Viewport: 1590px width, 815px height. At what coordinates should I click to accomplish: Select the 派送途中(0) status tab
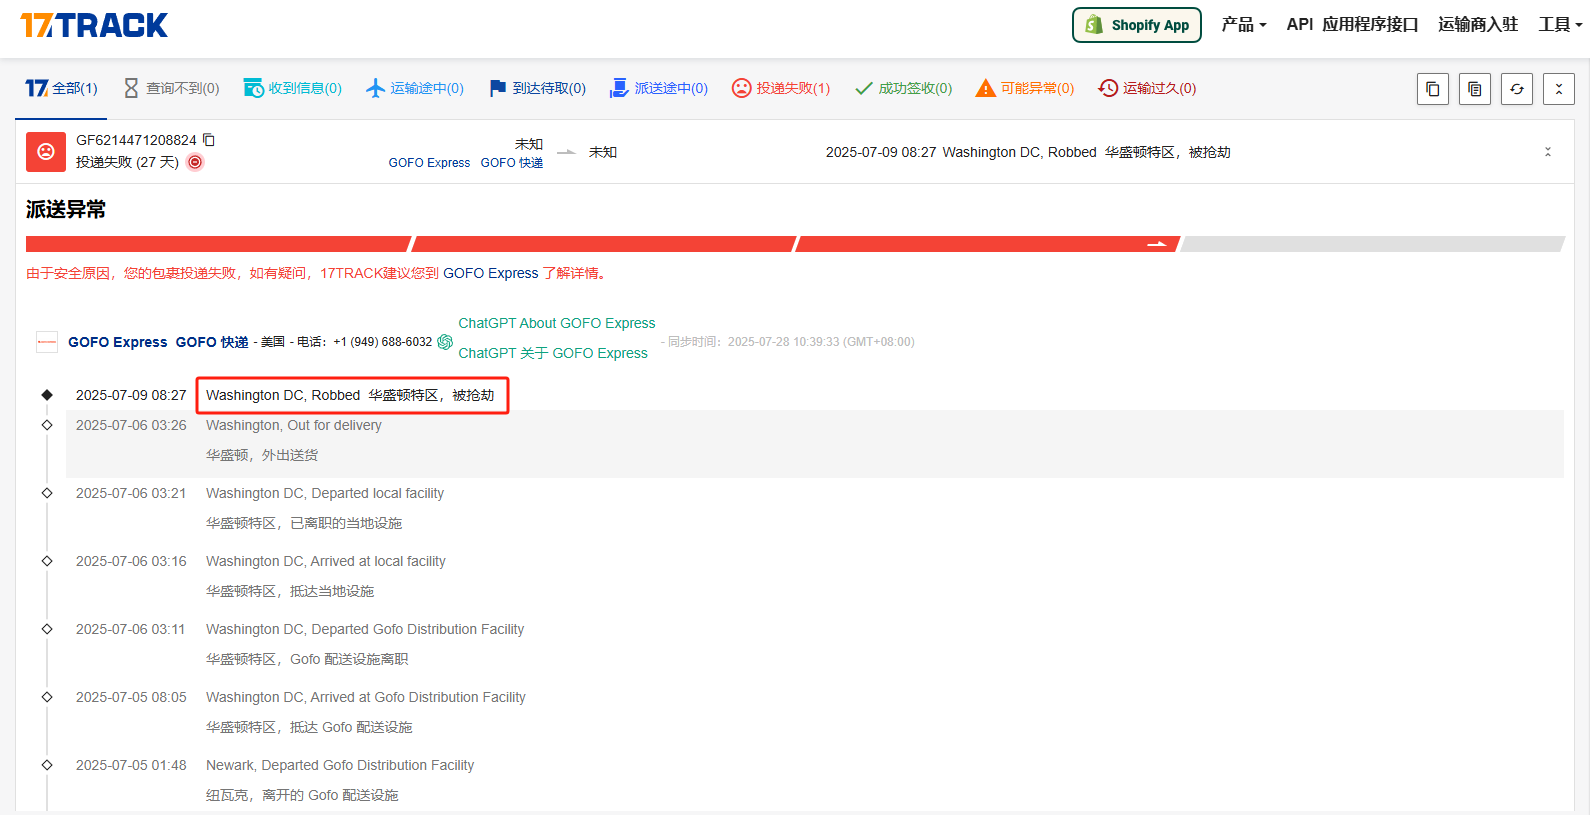pyautogui.click(x=659, y=88)
